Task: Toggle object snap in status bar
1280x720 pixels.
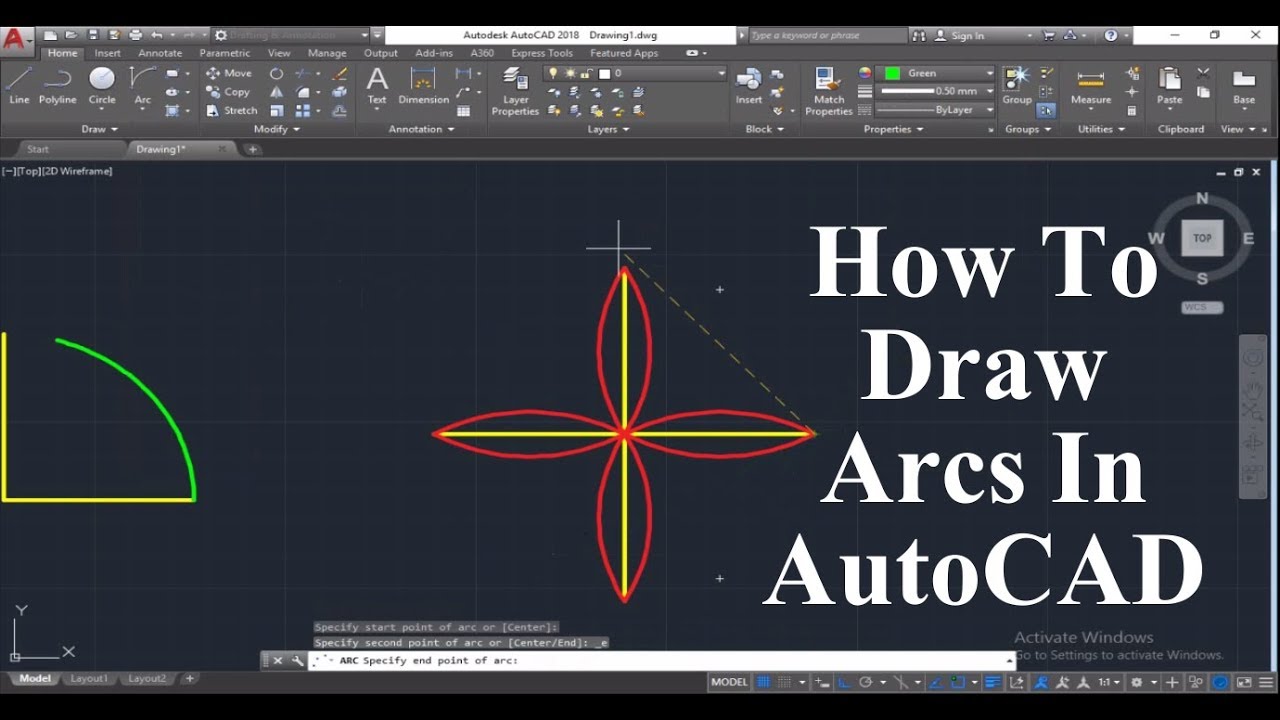Action: pos(958,682)
